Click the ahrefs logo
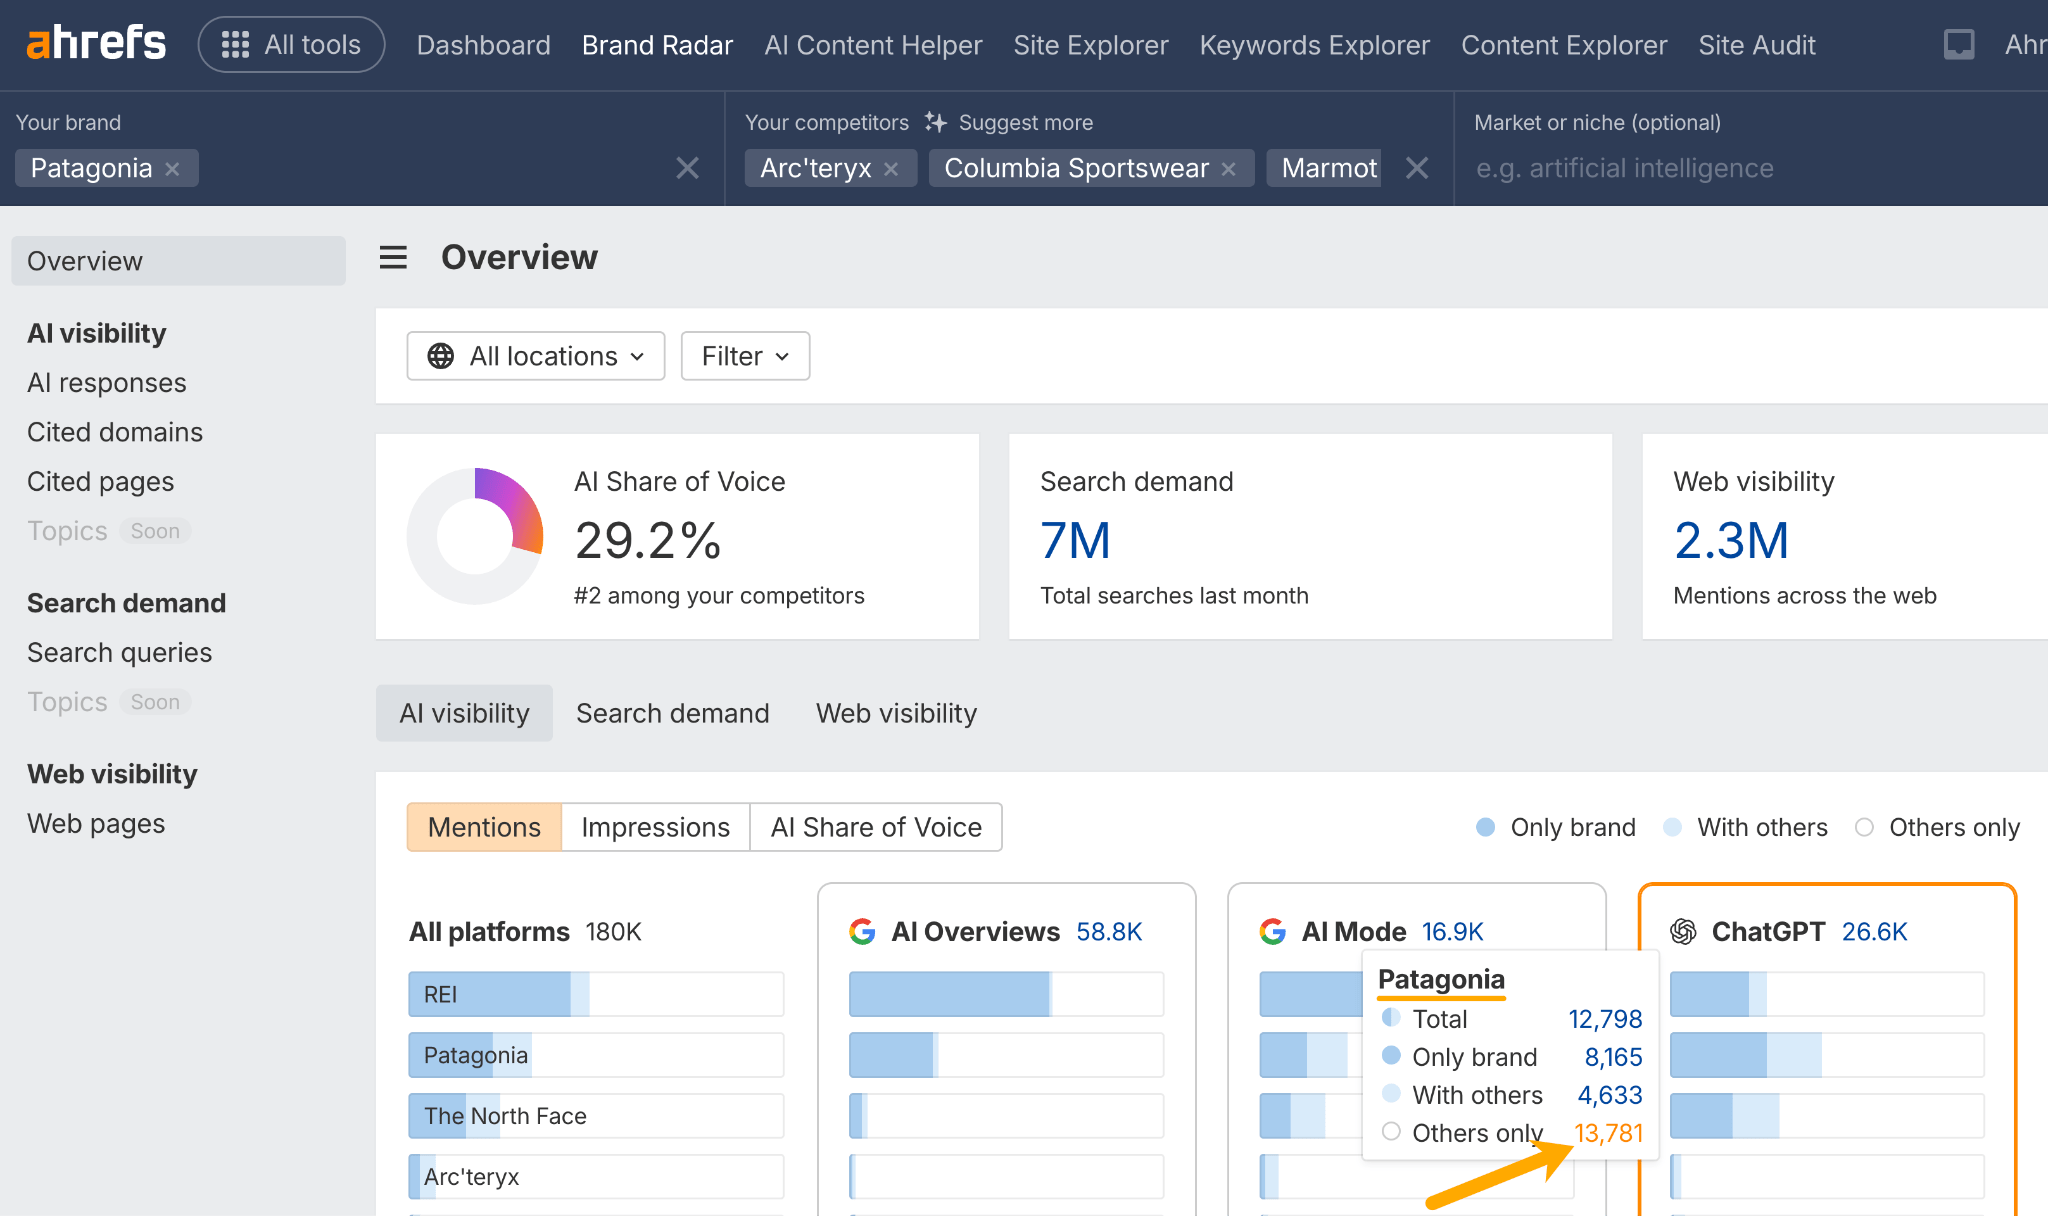This screenshot has height=1216, width=2048. click(x=96, y=41)
